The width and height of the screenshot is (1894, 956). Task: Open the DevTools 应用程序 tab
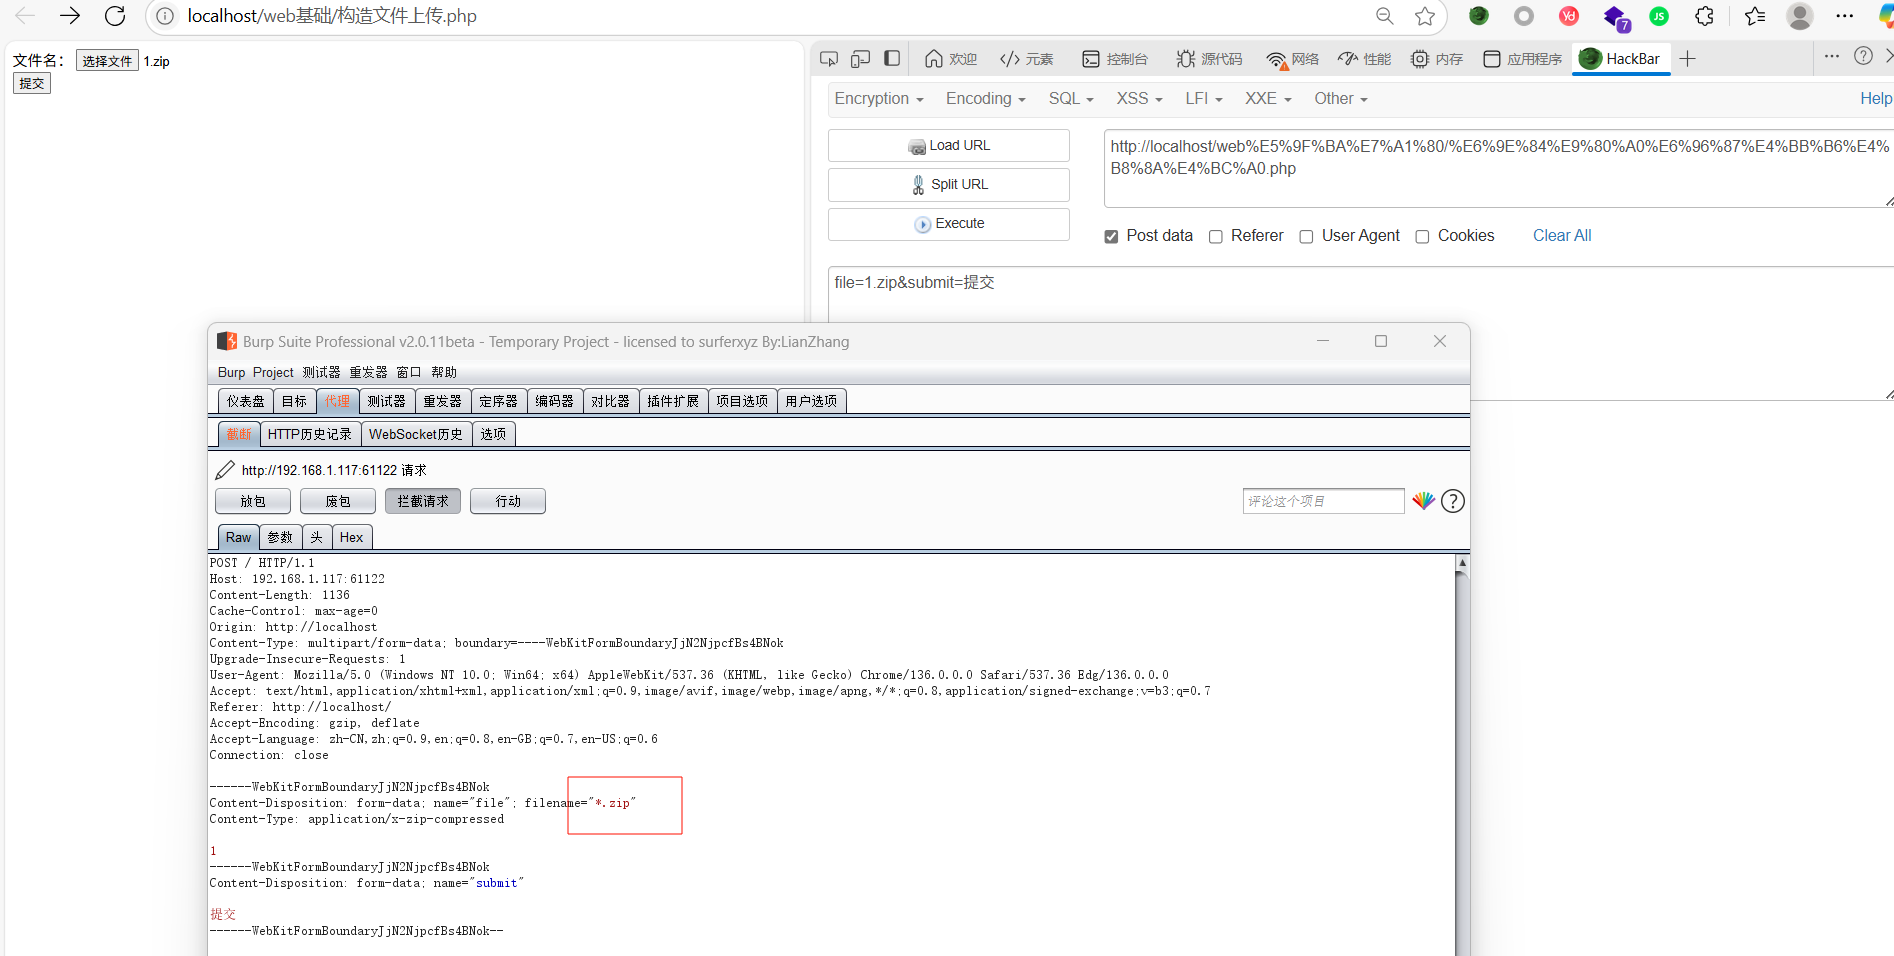(1522, 59)
